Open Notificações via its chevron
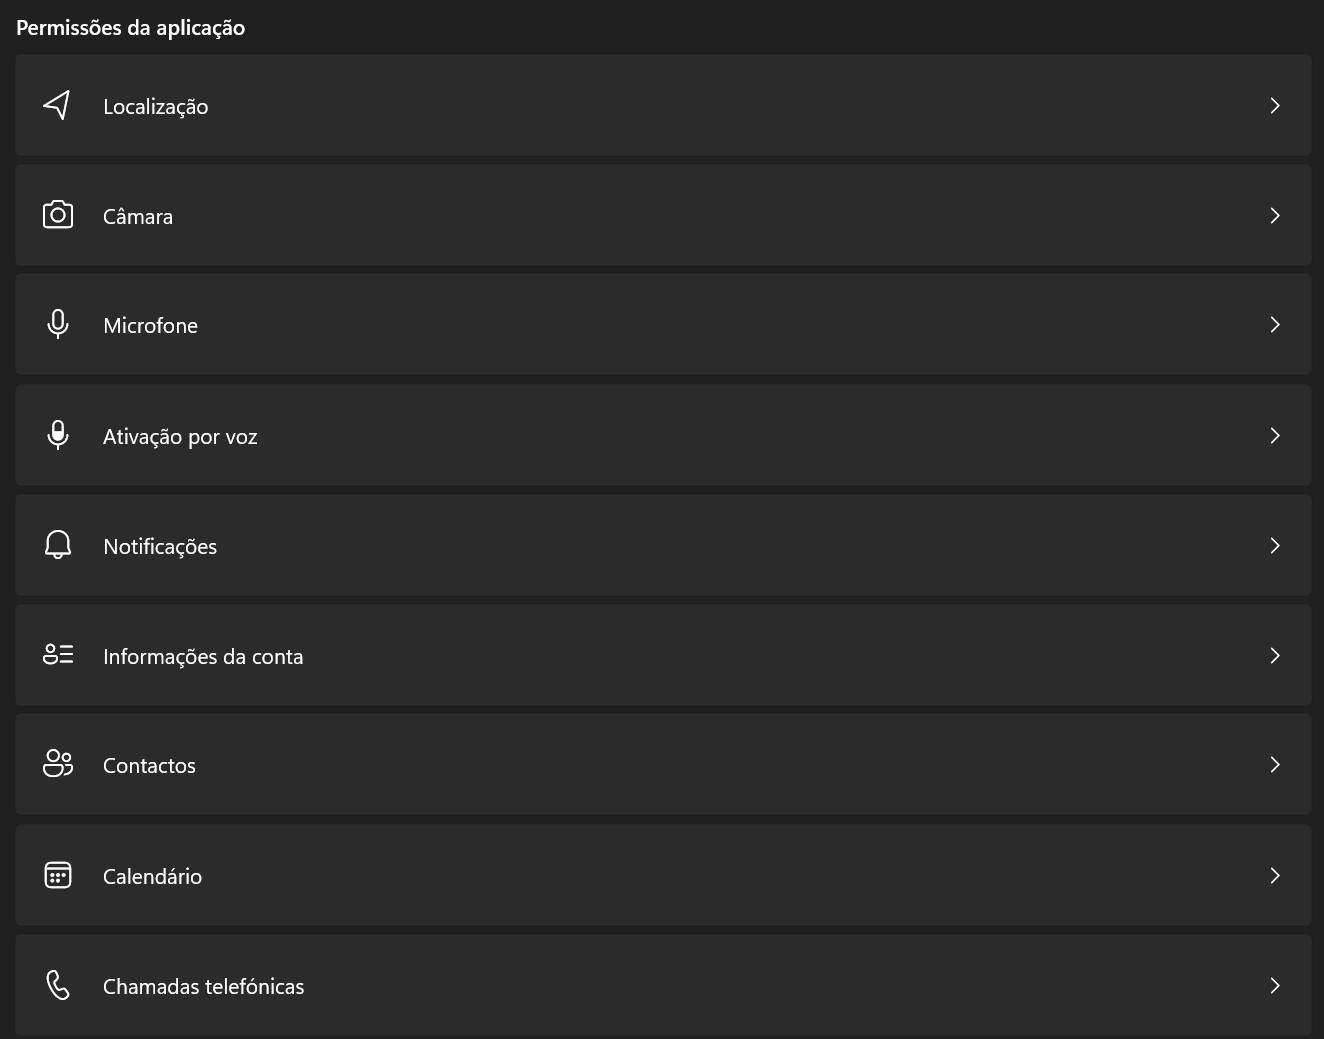The width and height of the screenshot is (1324, 1039). click(1274, 545)
